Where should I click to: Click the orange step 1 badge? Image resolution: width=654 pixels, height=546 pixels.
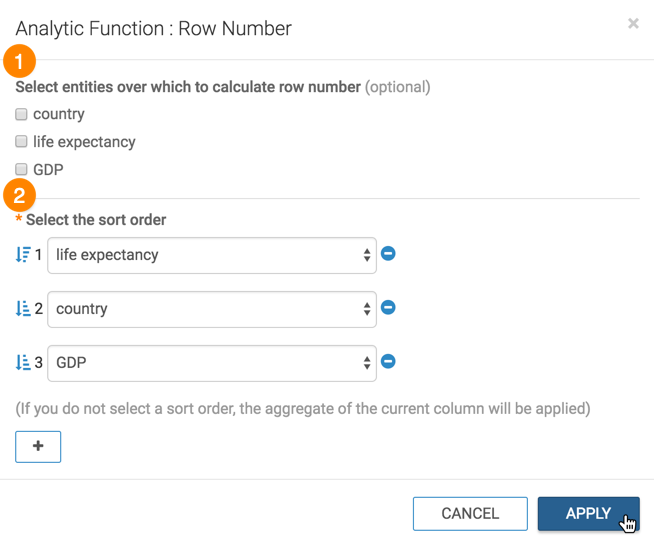(x=20, y=61)
